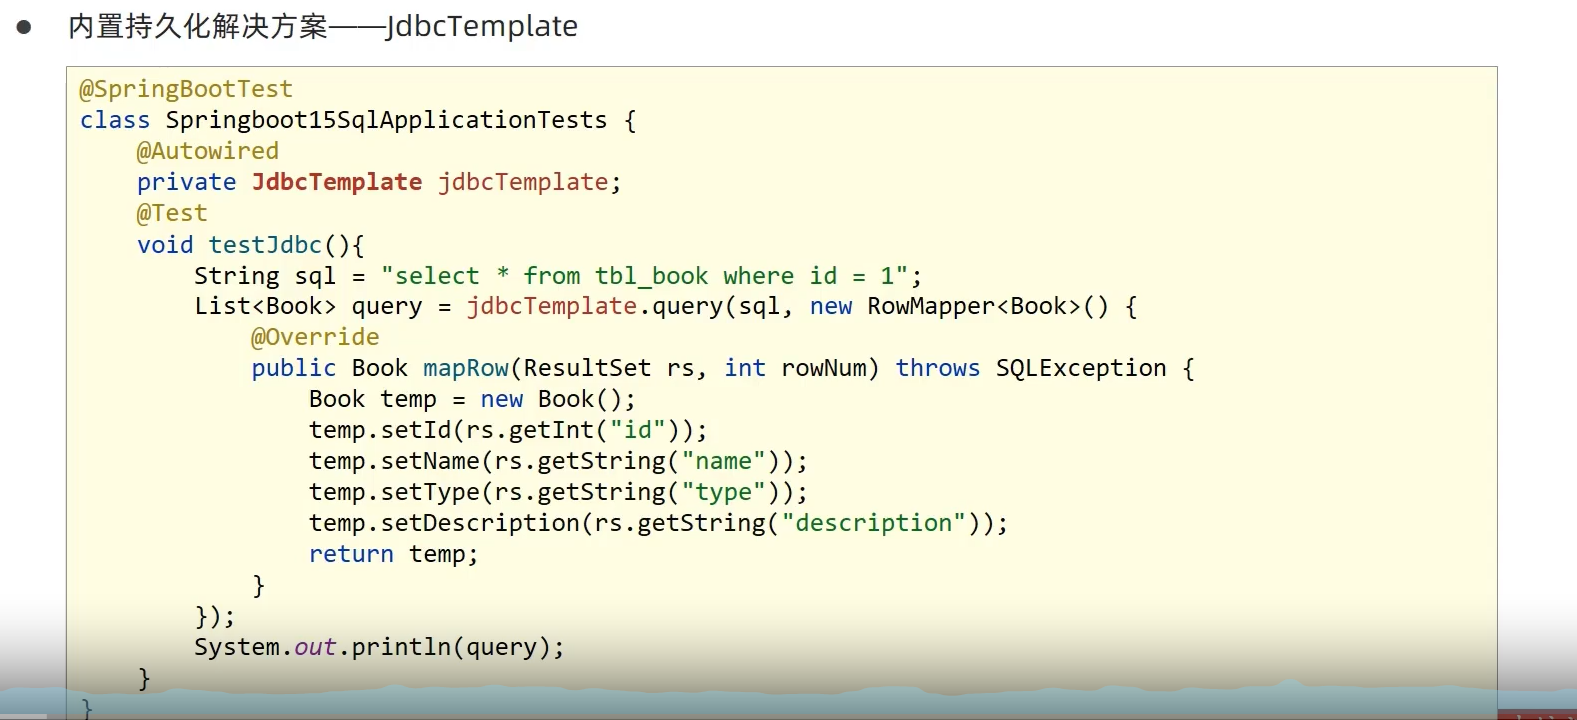
Task: Select the SQLException type
Action: [x=1081, y=368]
